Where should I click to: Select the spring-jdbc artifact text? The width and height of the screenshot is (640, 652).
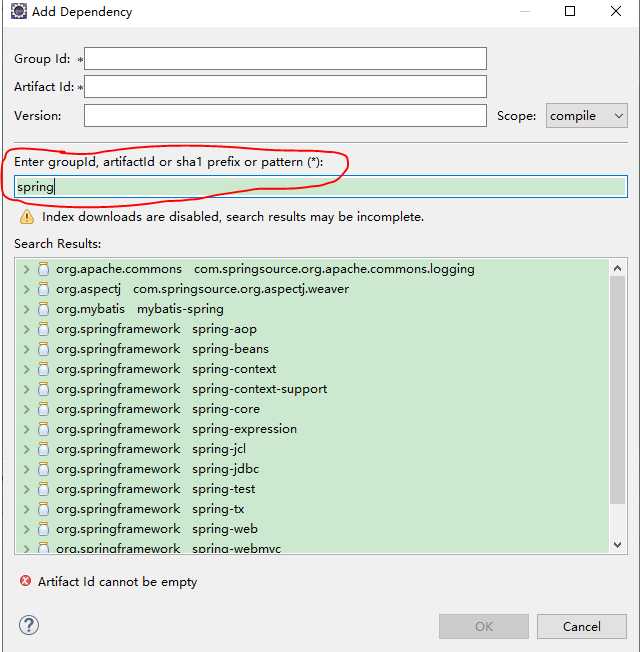[x=225, y=469]
